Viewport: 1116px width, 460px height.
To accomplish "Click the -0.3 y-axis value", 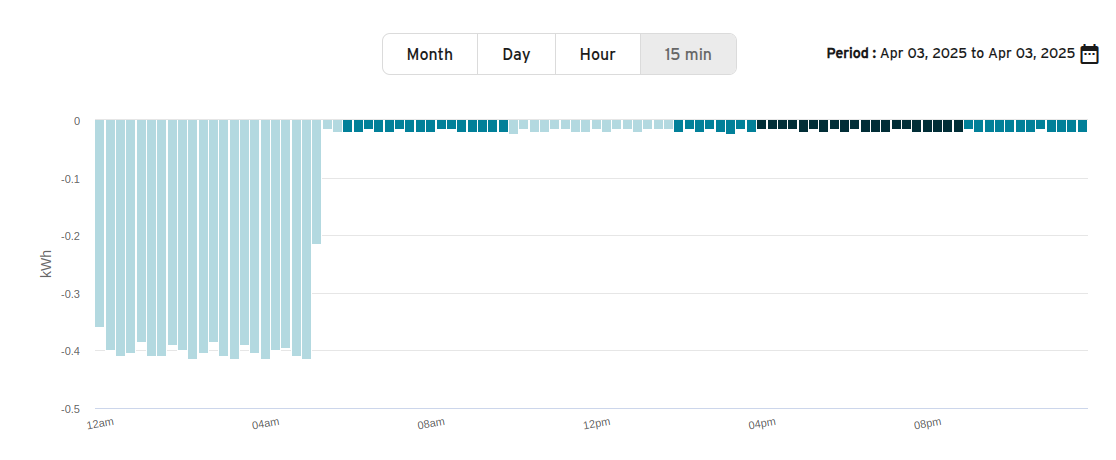I will (70, 294).
